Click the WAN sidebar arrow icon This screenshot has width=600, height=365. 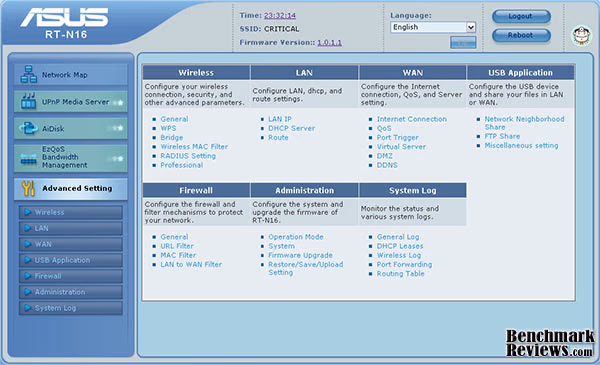pyautogui.click(x=28, y=244)
